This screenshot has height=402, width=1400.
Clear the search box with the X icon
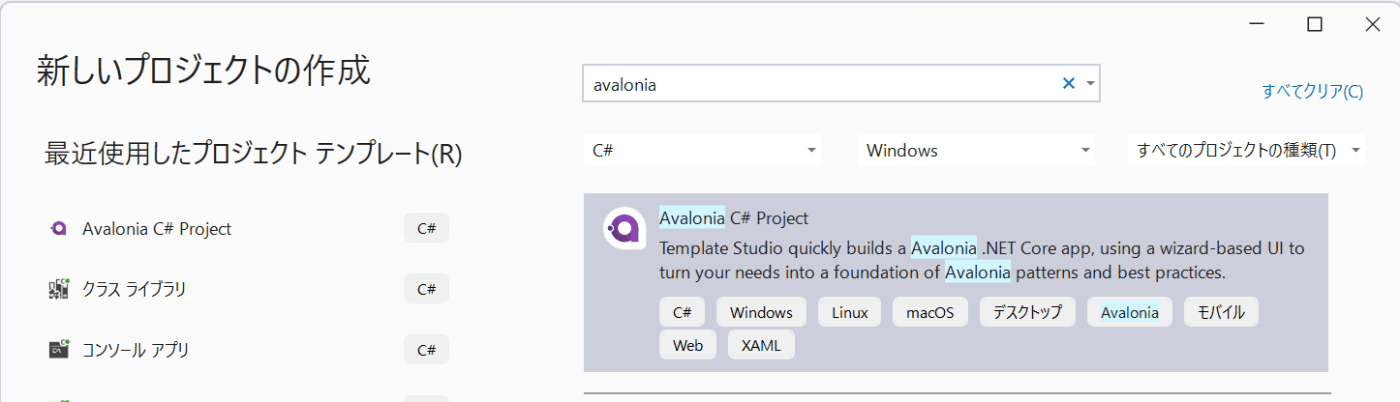(1068, 84)
